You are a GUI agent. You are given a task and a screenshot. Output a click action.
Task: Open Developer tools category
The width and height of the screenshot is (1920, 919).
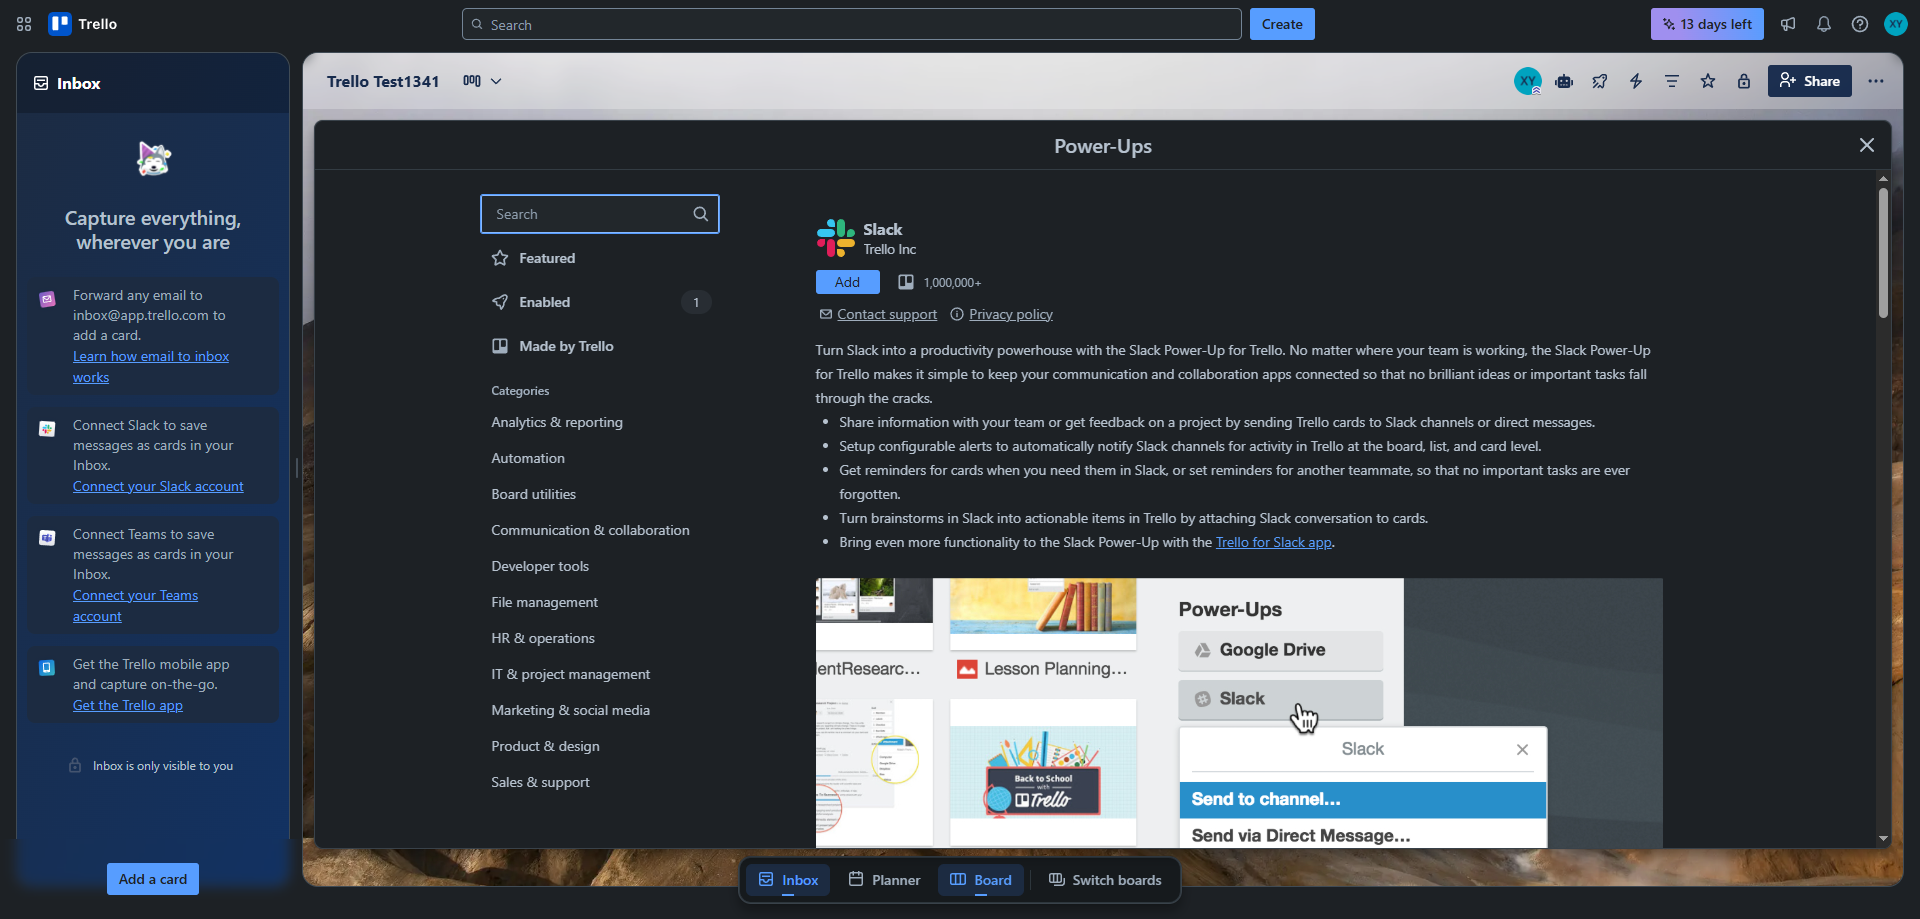[540, 566]
